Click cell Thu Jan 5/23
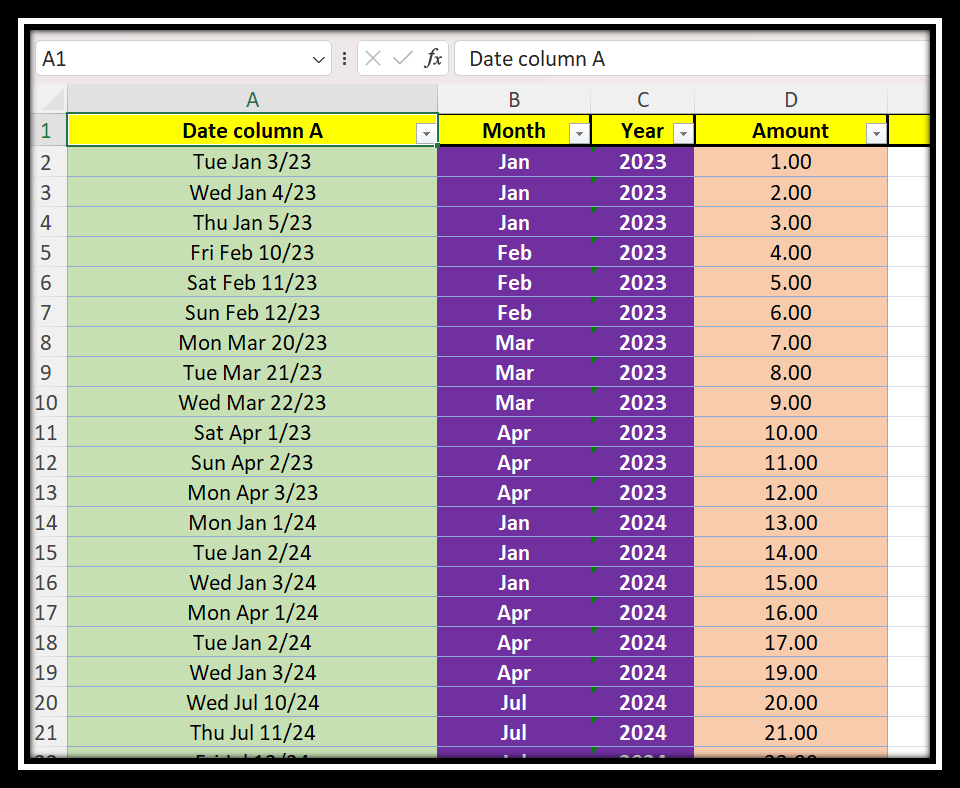The width and height of the screenshot is (960, 788). point(252,222)
